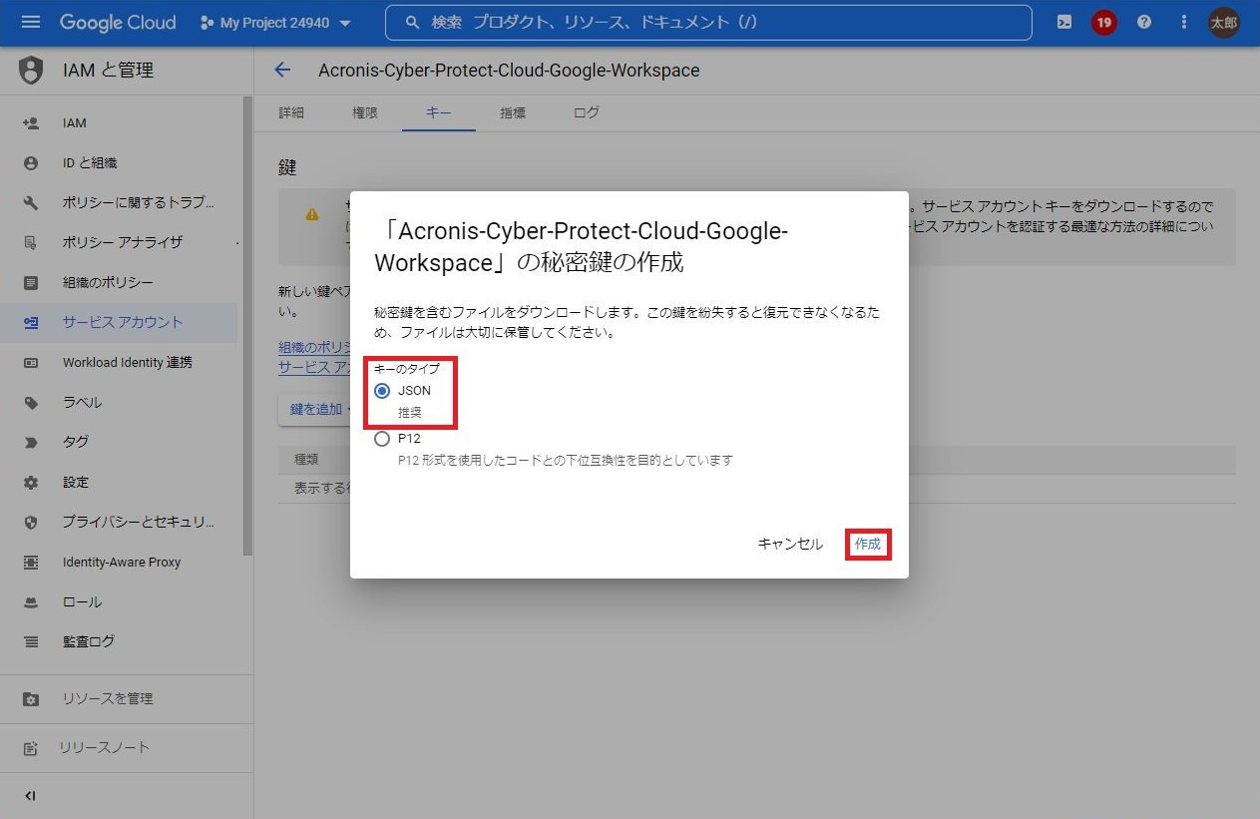Screen dimensions: 1260x819
Task: Click the sidebar vertical scrollbar
Action: pyautogui.click(x=248, y=325)
